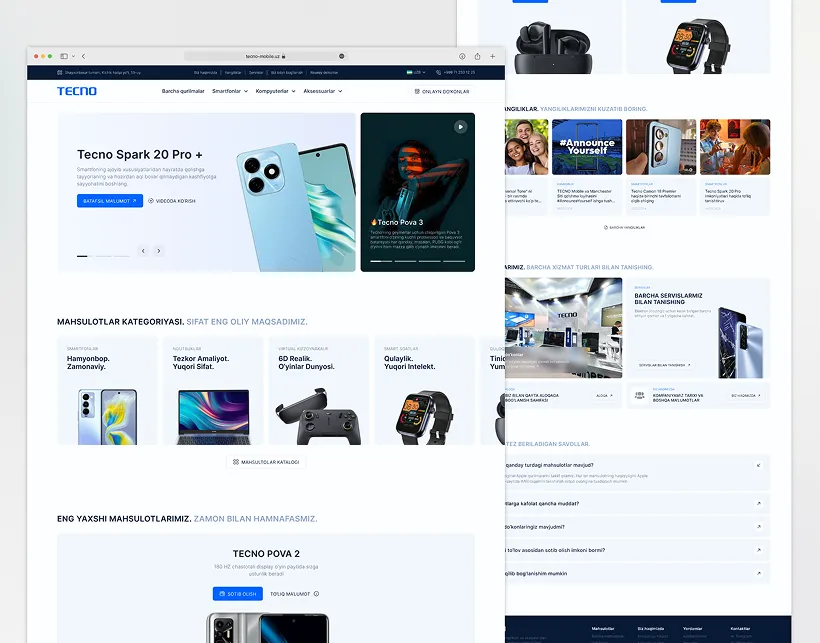Screen dimensions: 820x643
Task: Click SERVISLAR BILAN TANISHISH button in back window
Action: click(665, 365)
